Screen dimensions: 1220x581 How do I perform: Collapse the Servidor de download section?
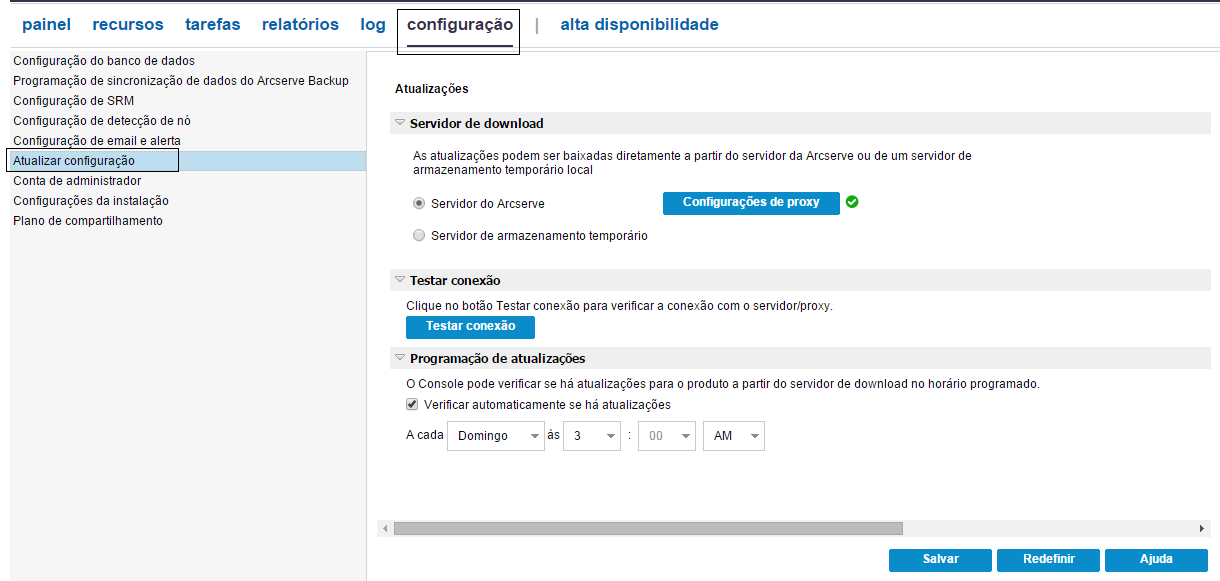[399, 122]
